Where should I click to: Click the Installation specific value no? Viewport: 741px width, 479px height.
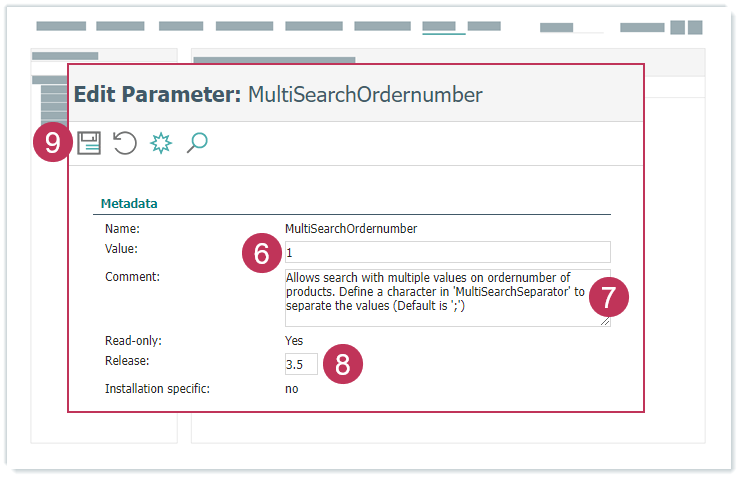291,389
